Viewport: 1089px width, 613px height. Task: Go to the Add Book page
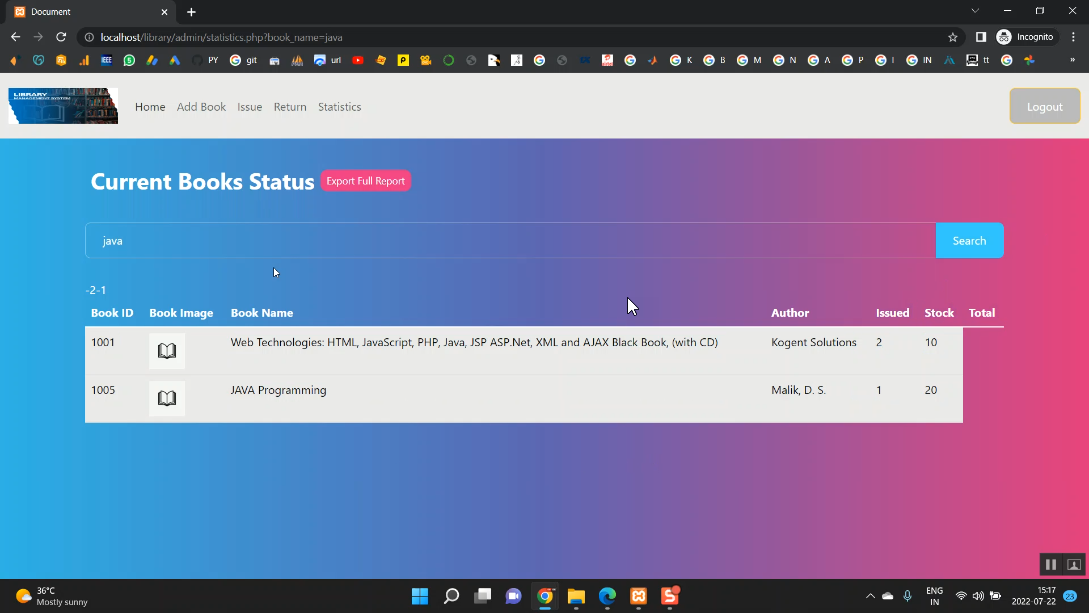click(x=201, y=107)
